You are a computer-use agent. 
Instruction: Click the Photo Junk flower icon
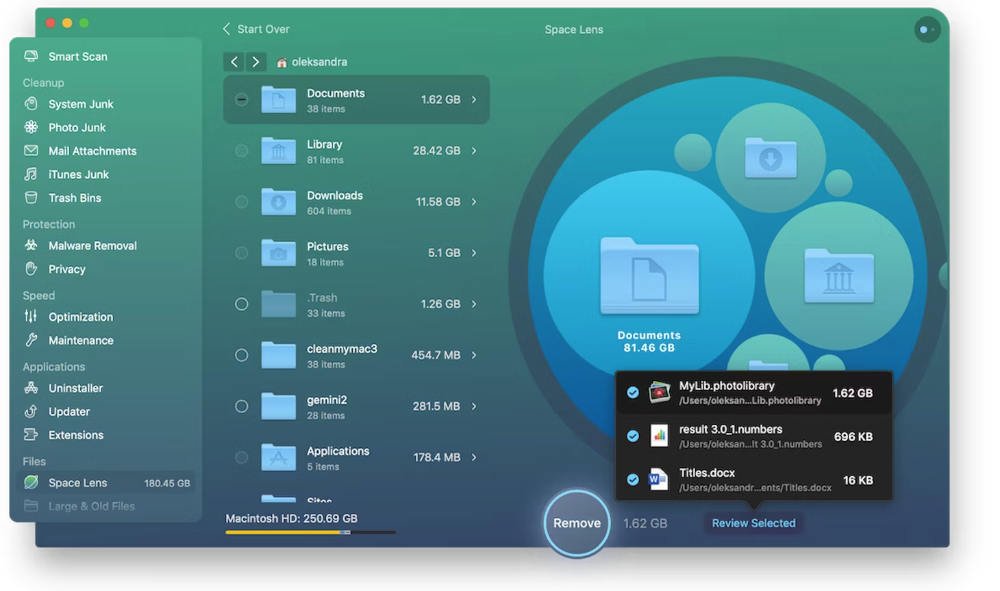31,127
